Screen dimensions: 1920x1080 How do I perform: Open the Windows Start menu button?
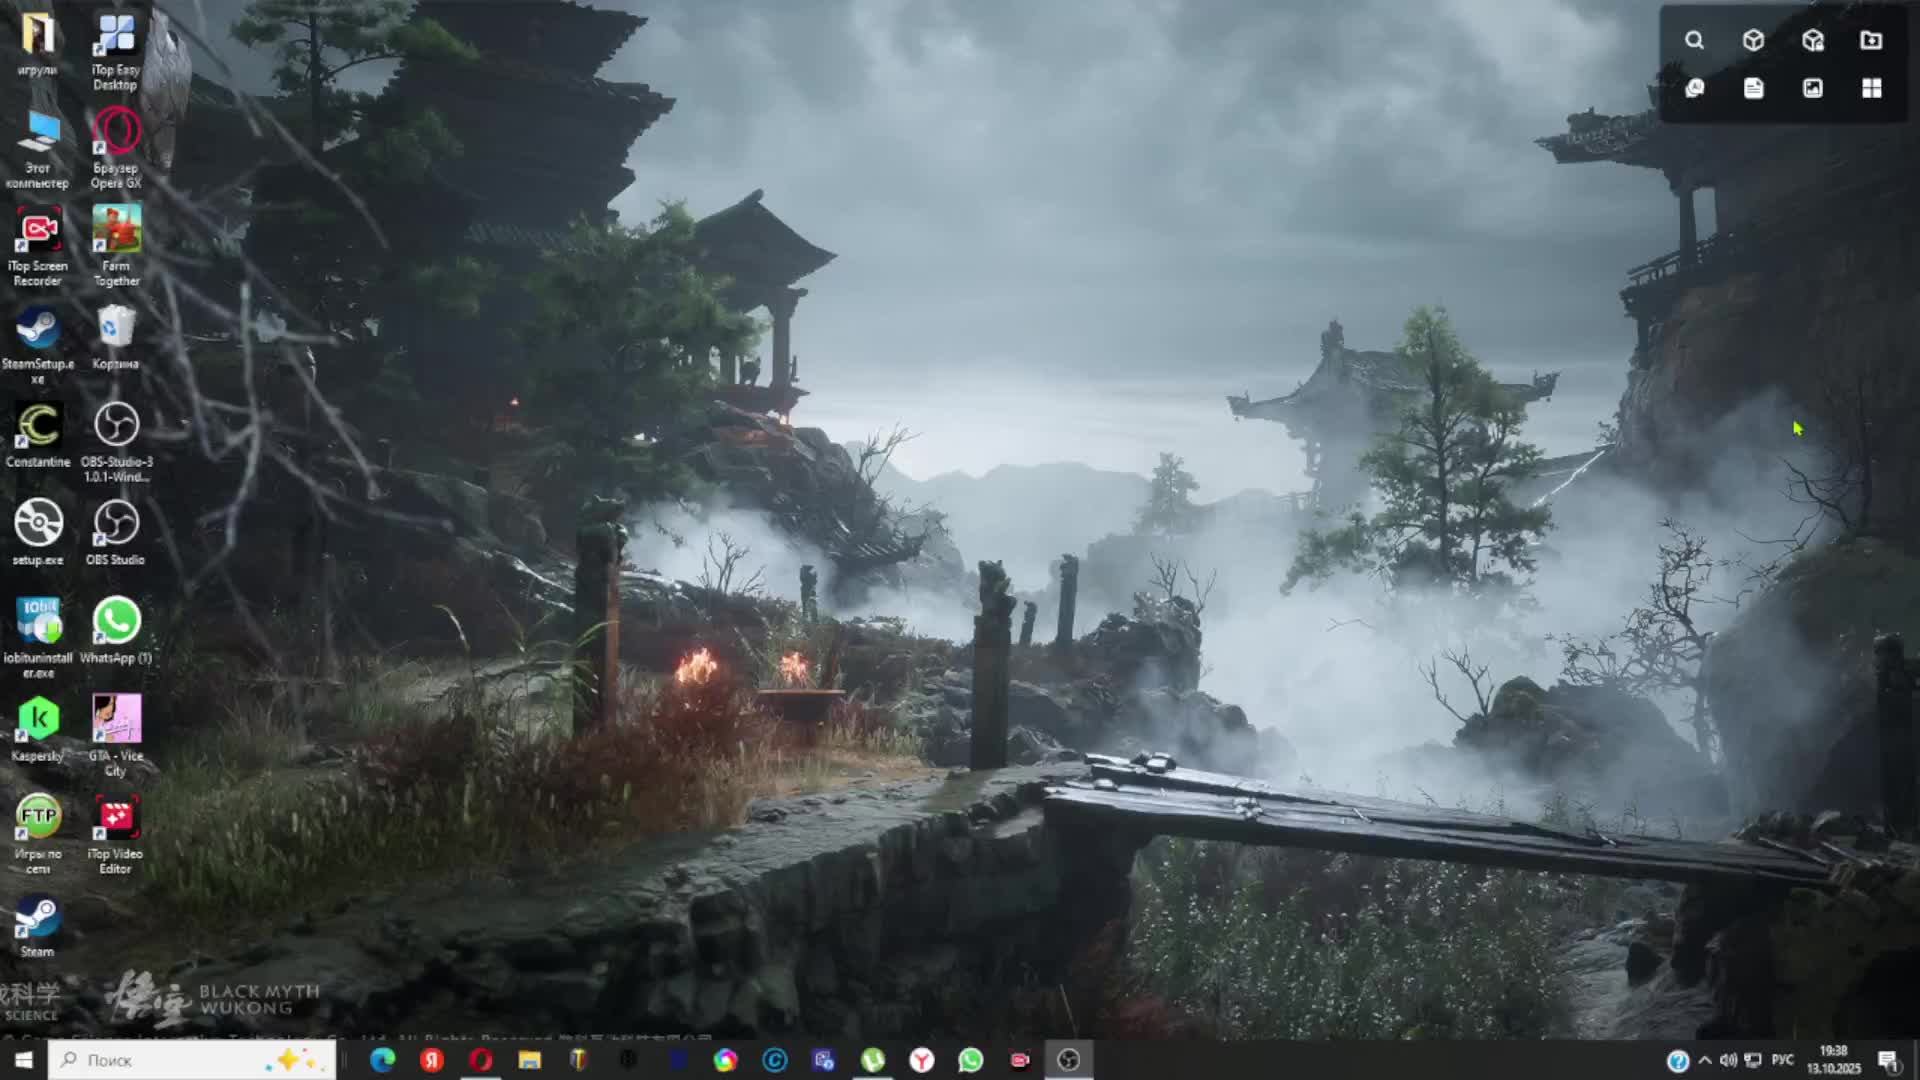pos(24,1060)
